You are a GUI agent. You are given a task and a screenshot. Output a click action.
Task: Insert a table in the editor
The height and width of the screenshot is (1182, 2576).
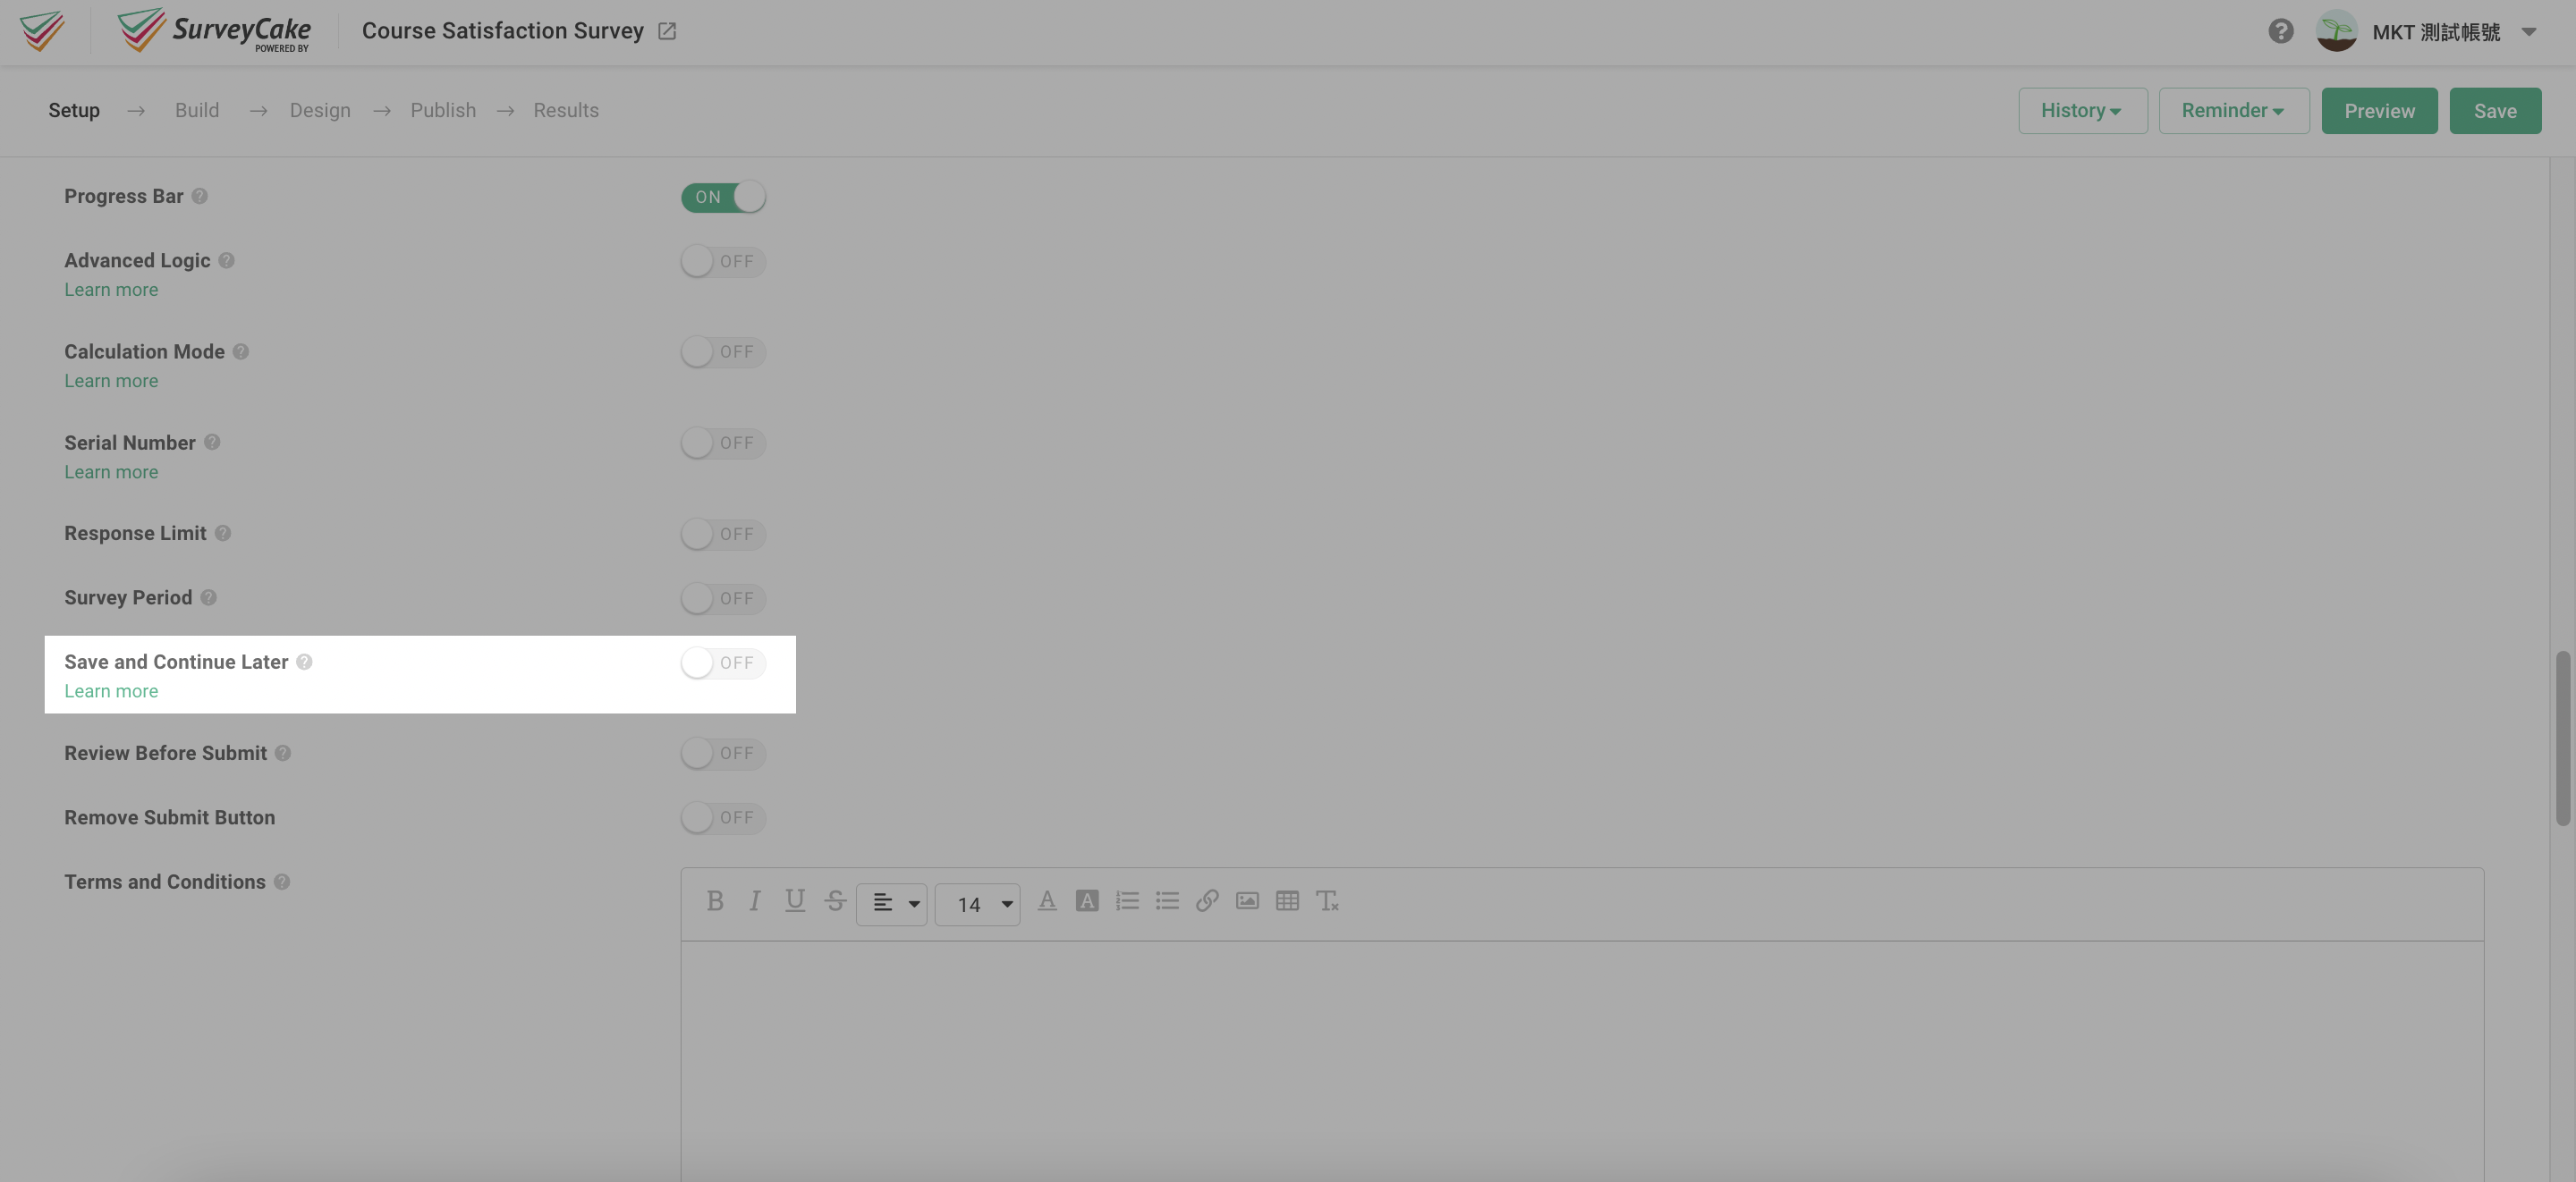[1287, 901]
